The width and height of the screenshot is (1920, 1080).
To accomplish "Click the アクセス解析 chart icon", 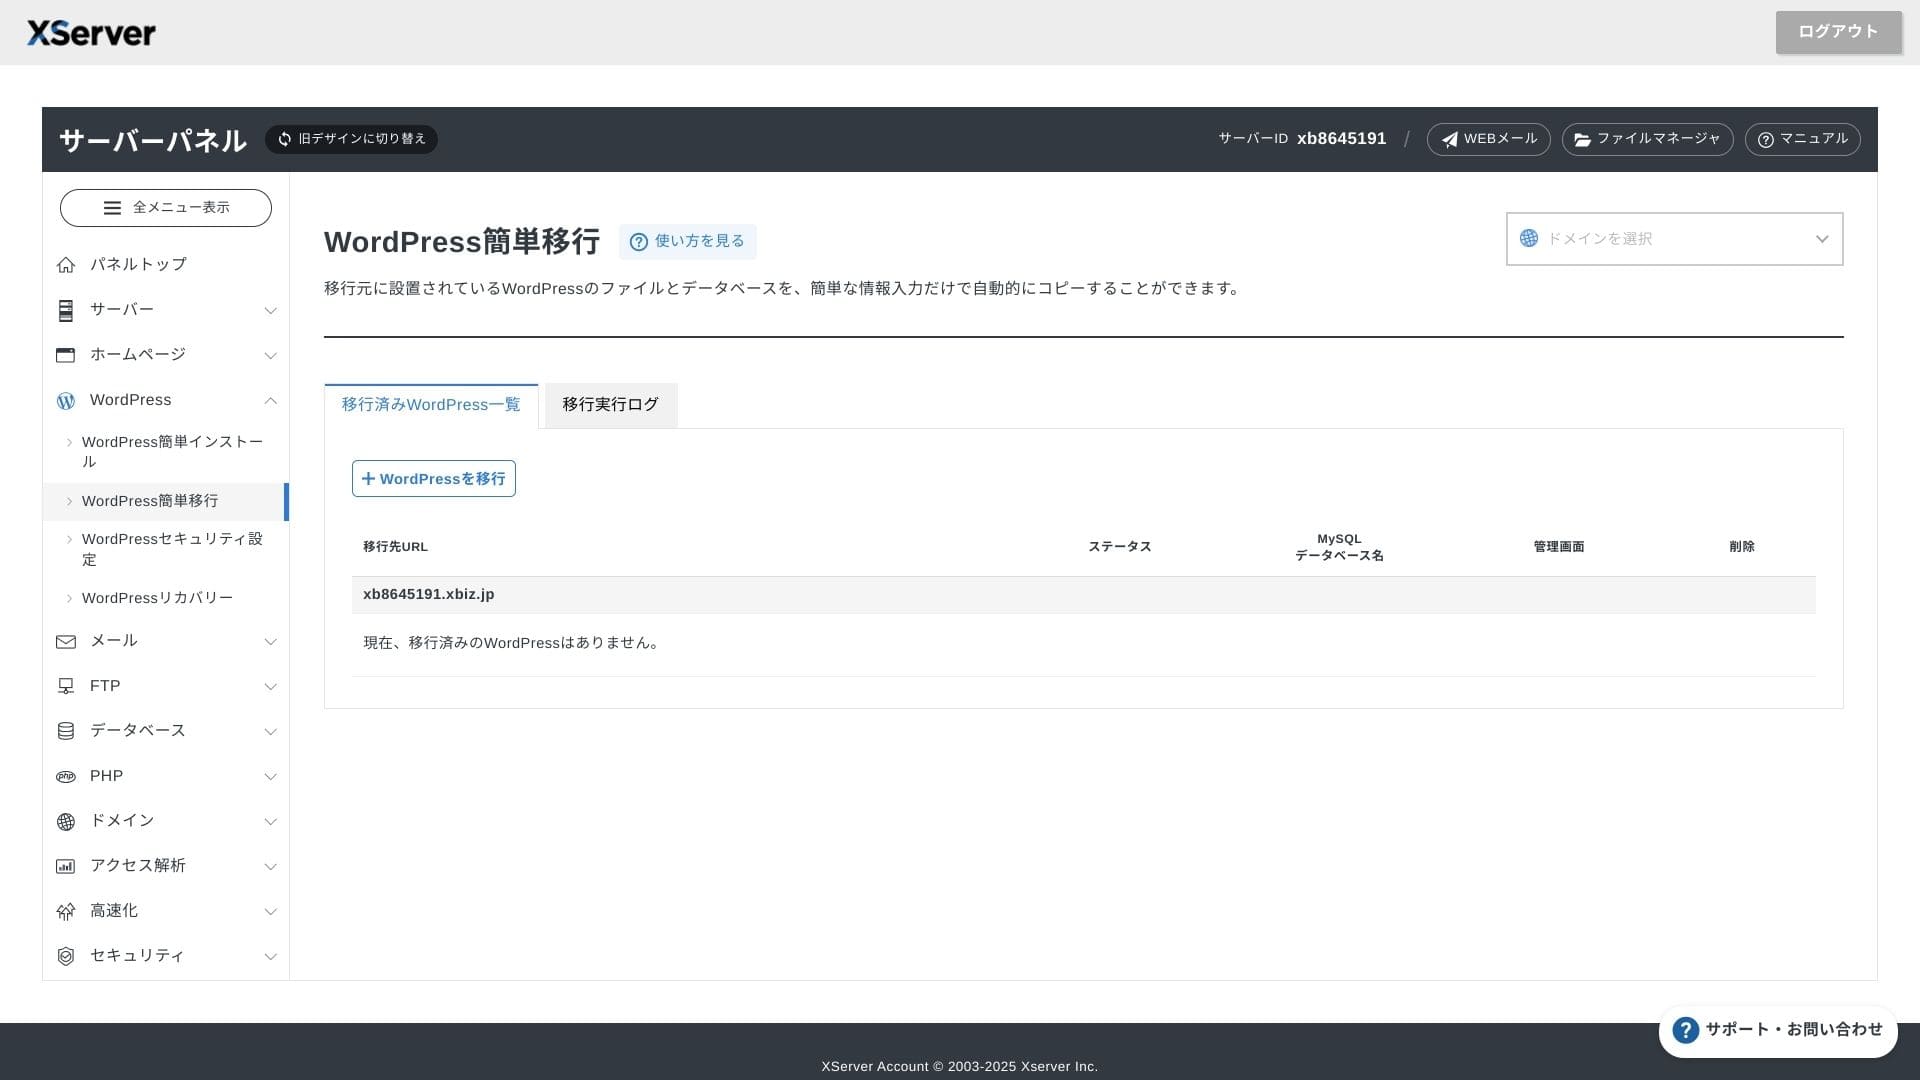I will pos(66,867).
